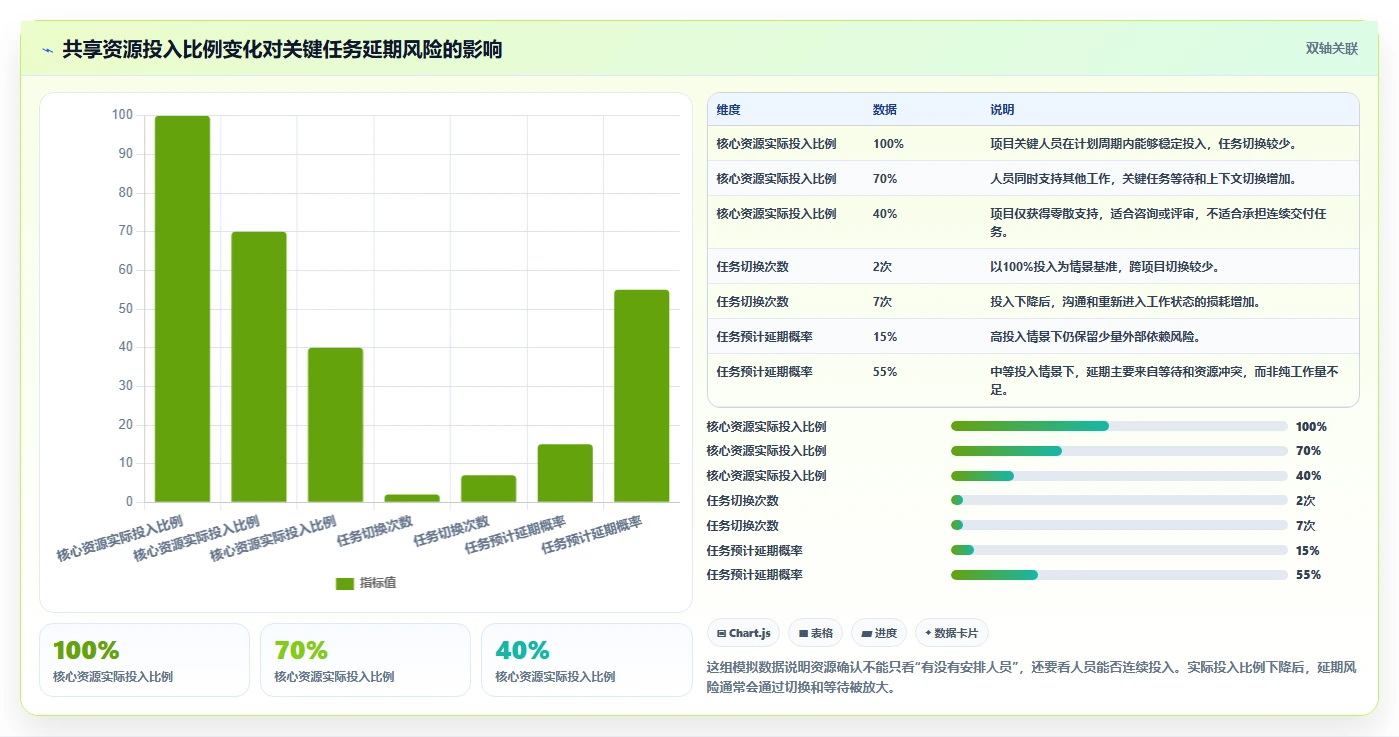Viewport: 1399px width, 737px height.
Task: Click the 2次 progress bar
Action: click(1119, 500)
